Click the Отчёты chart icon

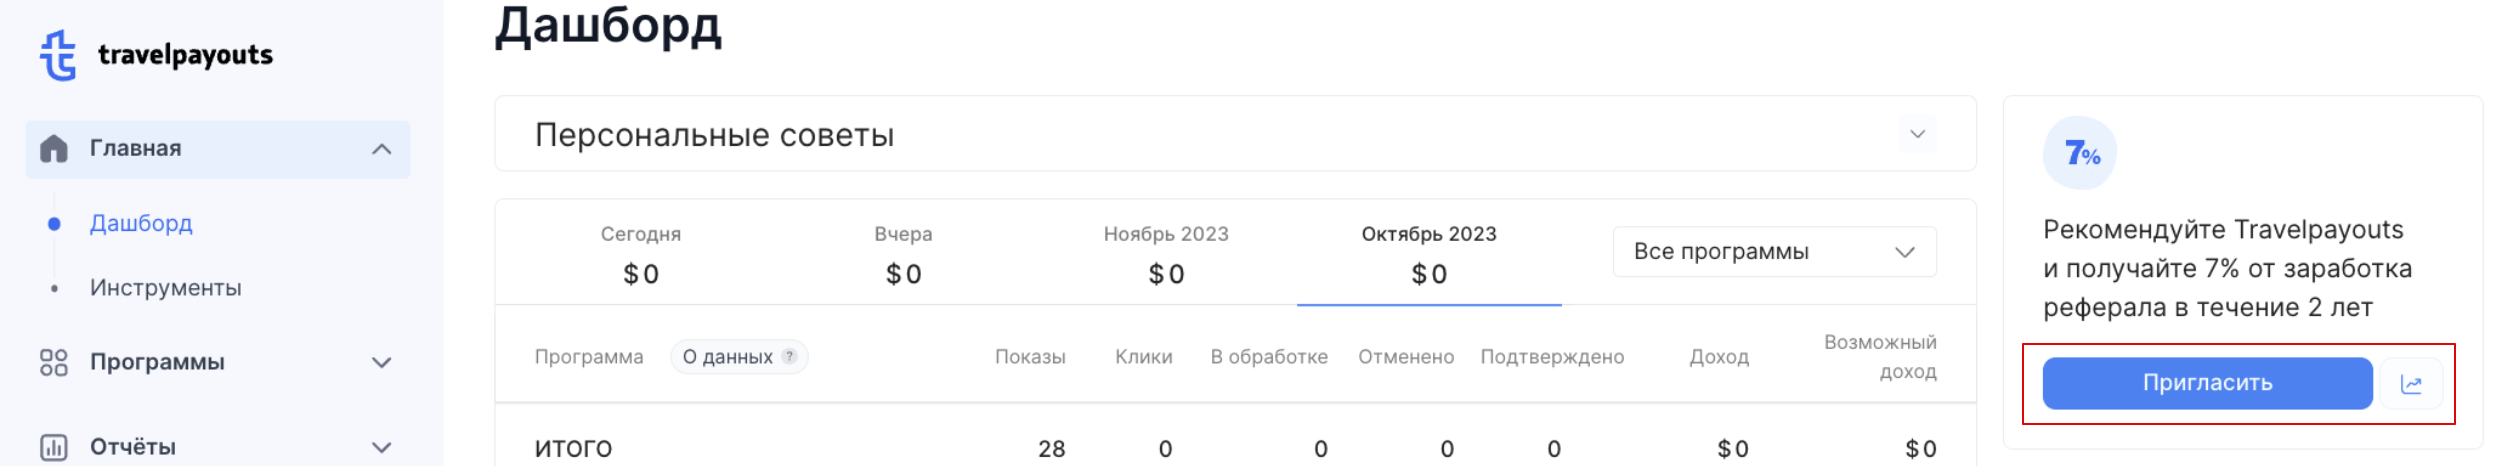coord(54,447)
